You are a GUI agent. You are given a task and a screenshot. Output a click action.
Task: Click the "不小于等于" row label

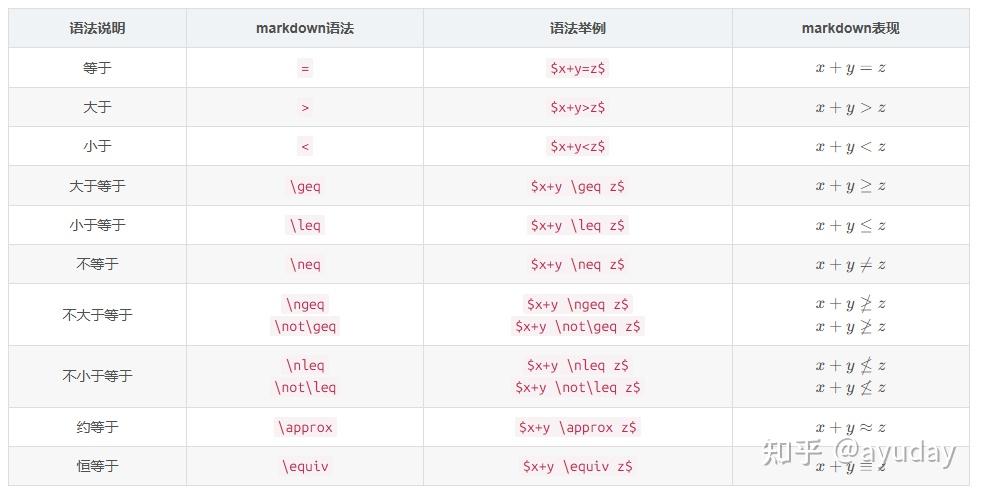(x=97, y=376)
